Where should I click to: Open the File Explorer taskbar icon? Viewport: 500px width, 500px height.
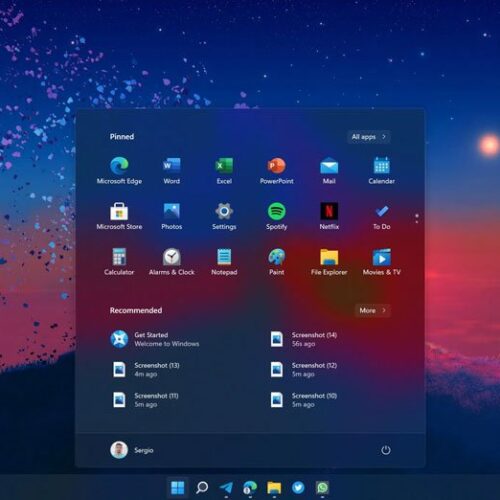tap(274, 488)
